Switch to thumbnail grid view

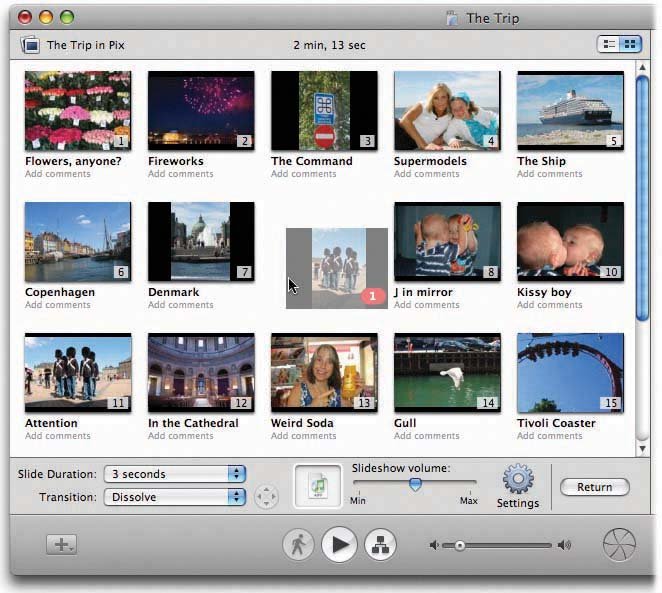click(x=630, y=44)
